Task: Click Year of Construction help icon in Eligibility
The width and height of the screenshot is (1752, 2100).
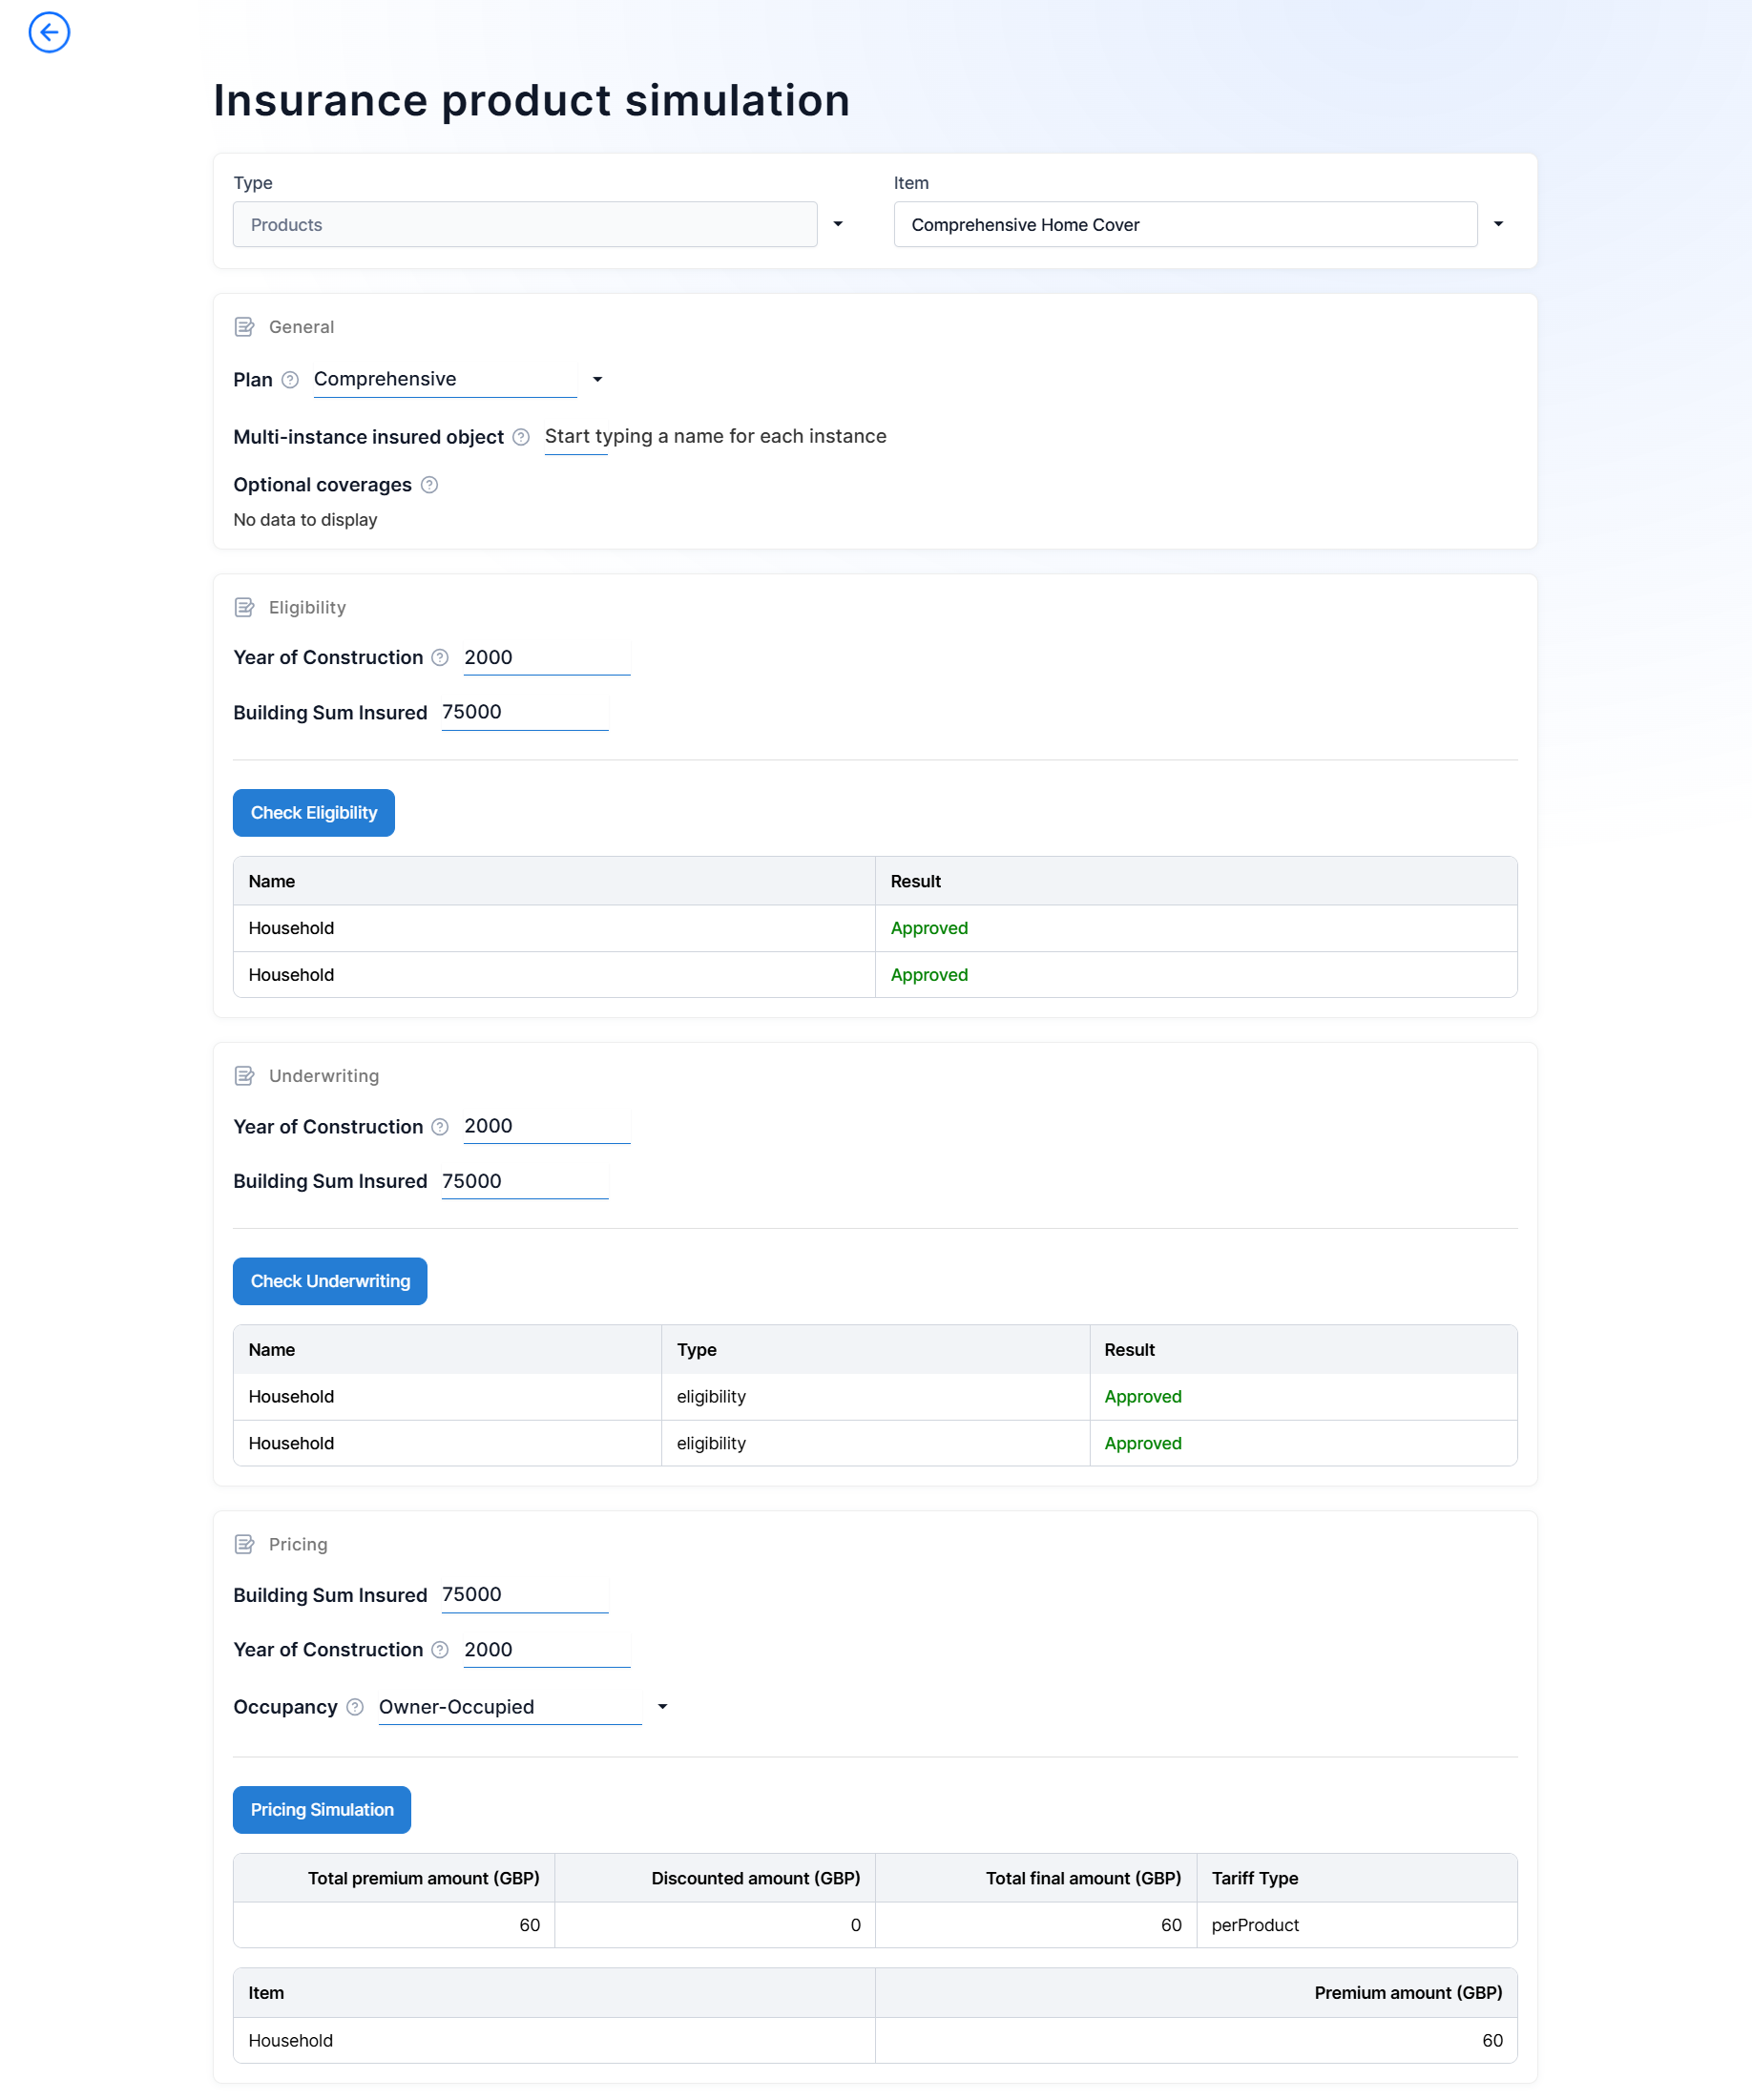Action: click(440, 658)
